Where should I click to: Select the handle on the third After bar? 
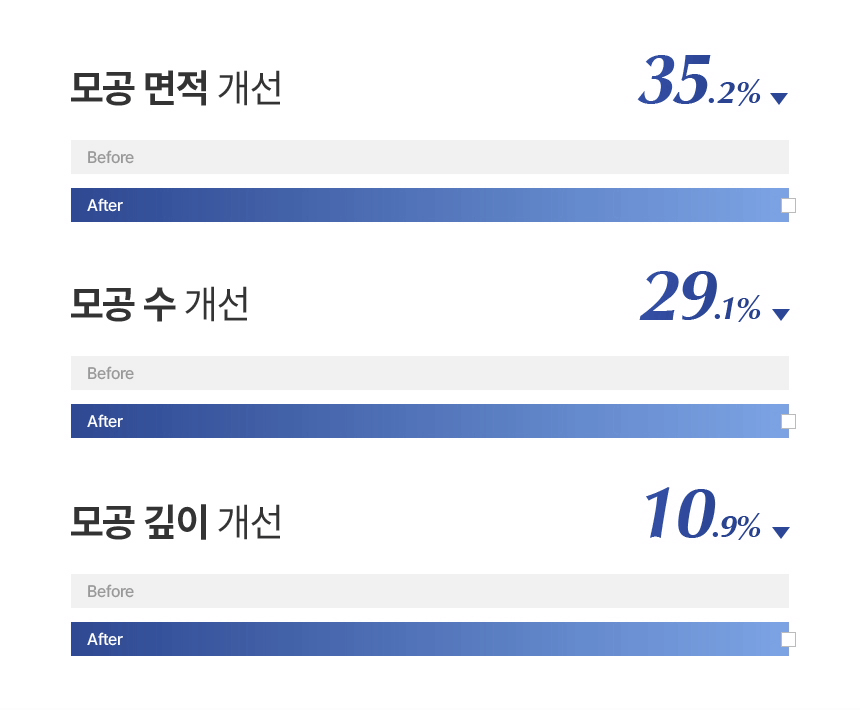[789, 639]
